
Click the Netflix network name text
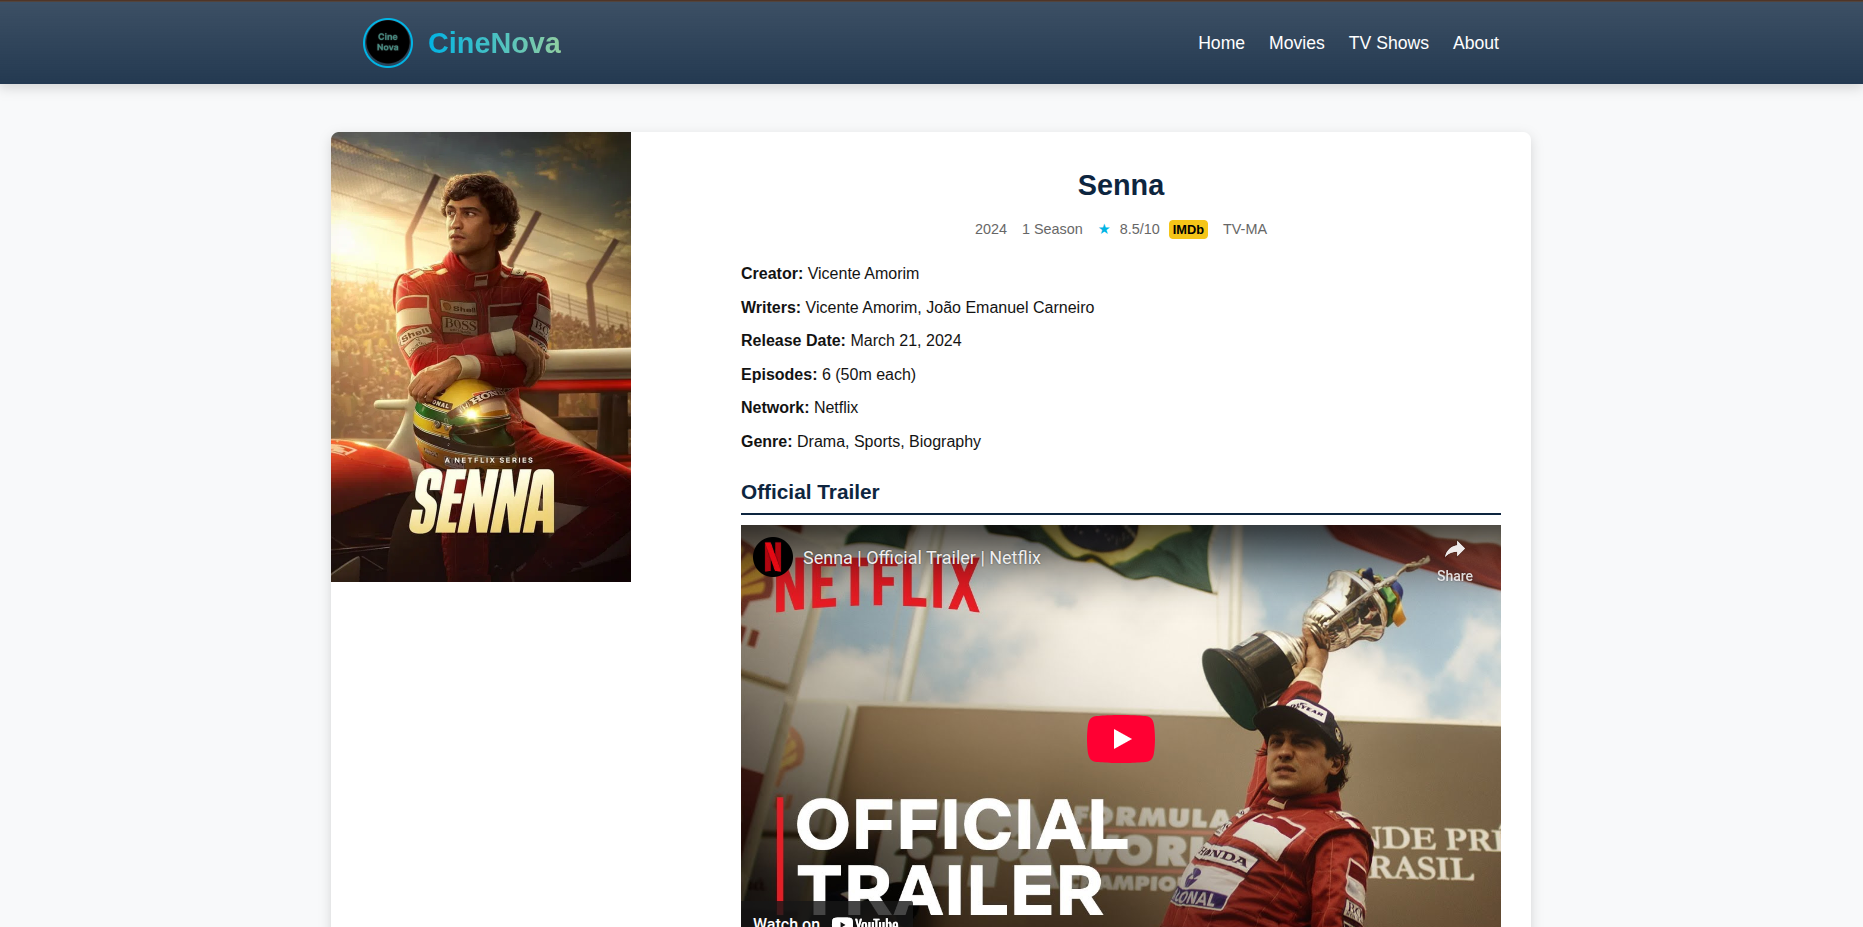836,408
